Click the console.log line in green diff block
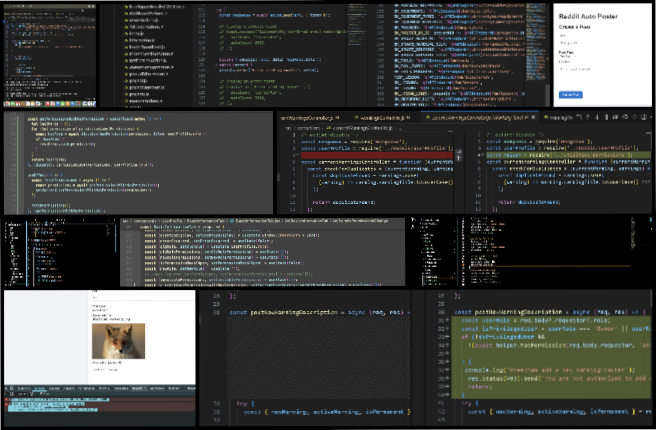Image resolution: width=656 pixels, height=430 pixels. tap(550, 370)
